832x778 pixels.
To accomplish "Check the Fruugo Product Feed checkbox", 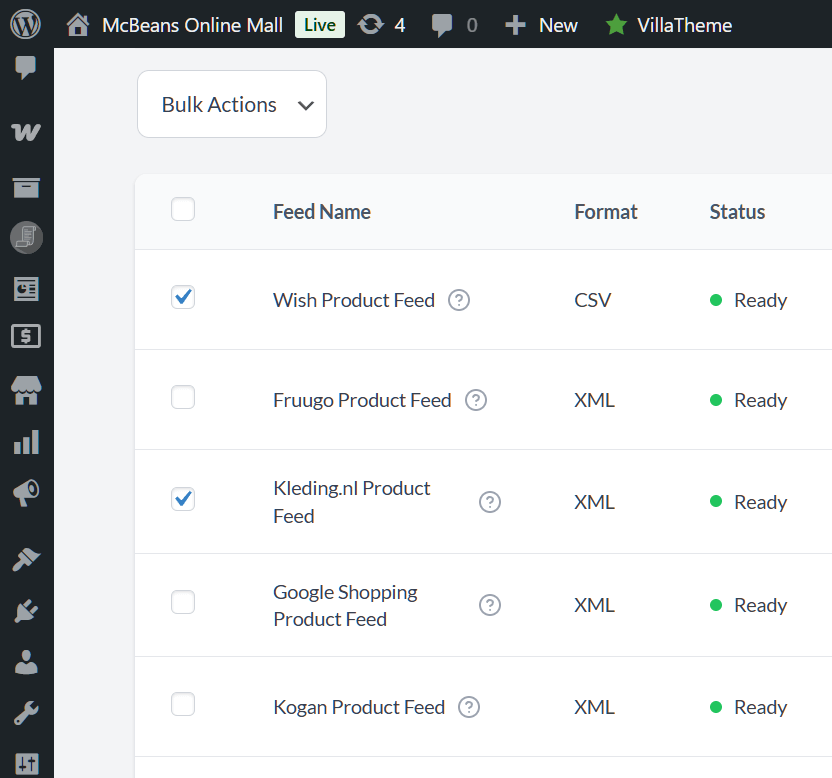I will pyautogui.click(x=183, y=397).
